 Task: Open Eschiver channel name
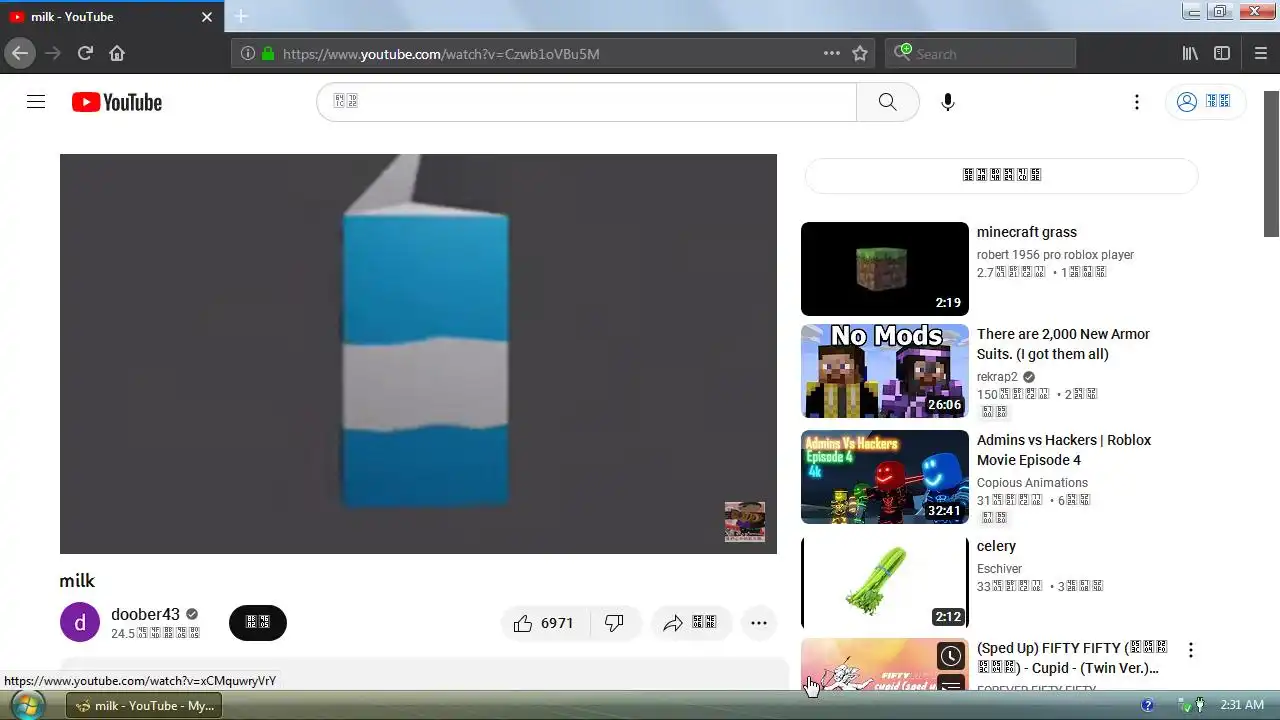pos(999,569)
